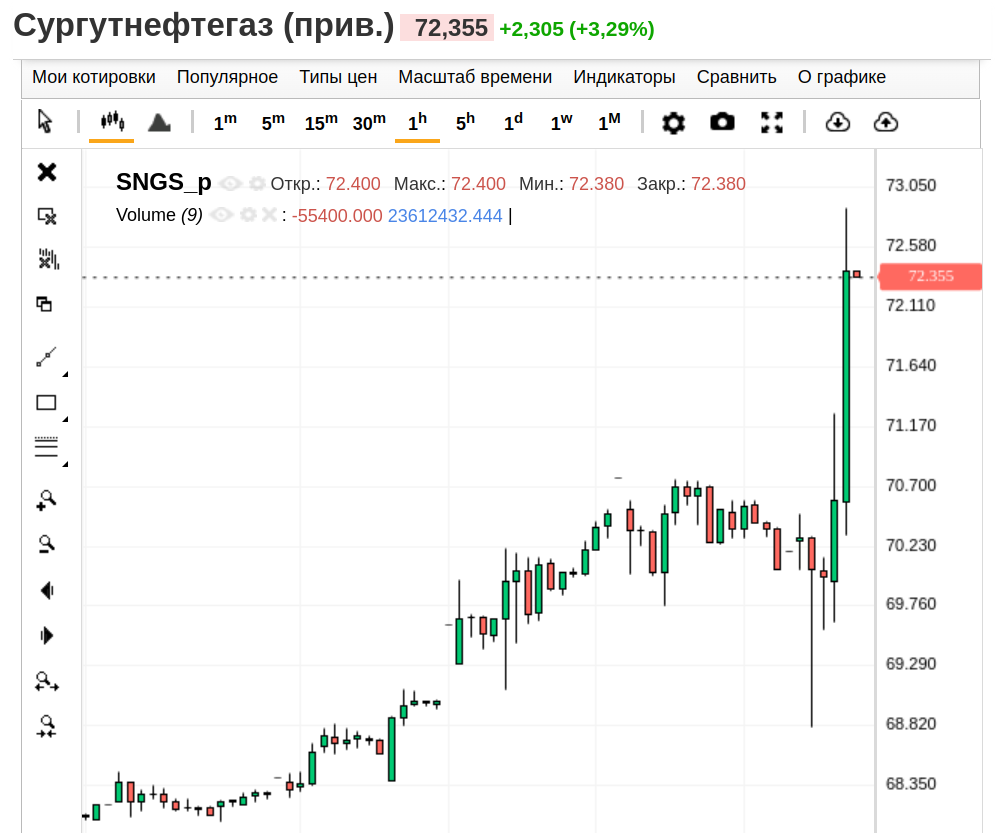Viewport: 1002px width, 833px height.
Task: Set timeframe to 1 month
Action: pyautogui.click(x=609, y=121)
